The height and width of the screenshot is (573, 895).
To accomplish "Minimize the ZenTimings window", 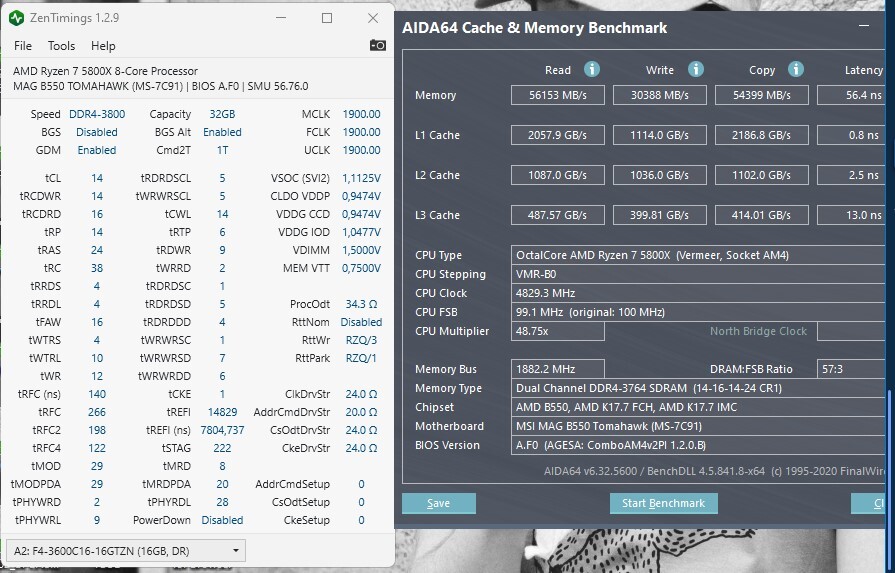I will click(x=281, y=18).
